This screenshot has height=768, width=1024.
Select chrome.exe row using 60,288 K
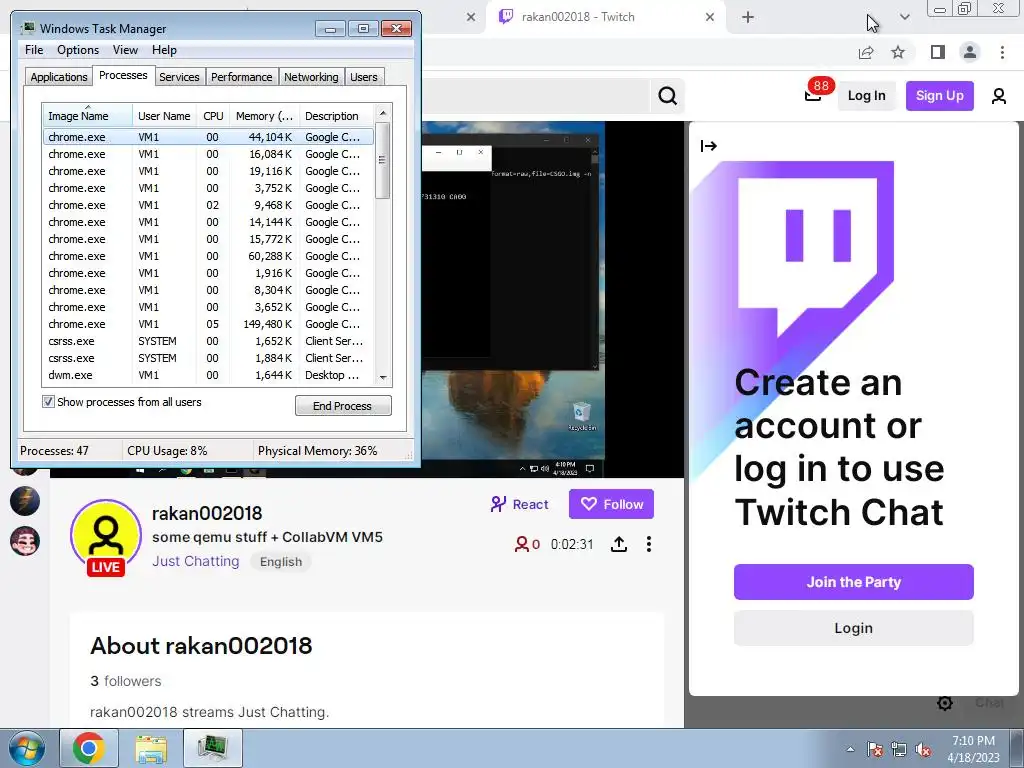click(208, 256)
